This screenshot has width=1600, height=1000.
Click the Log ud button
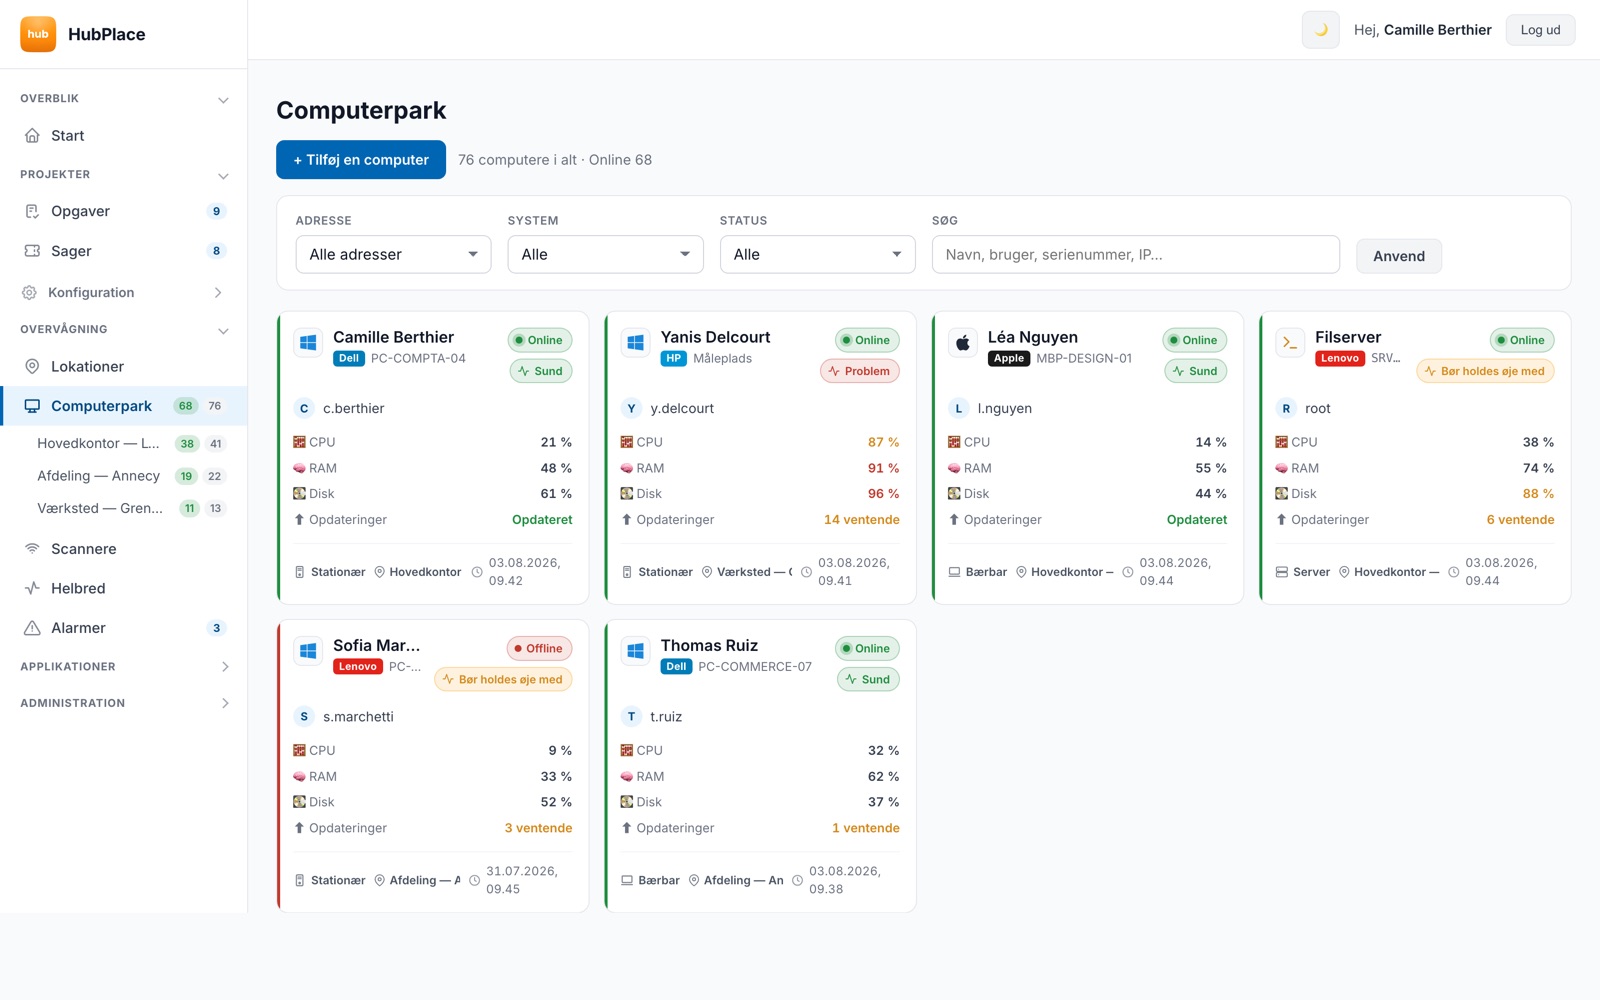[1540, 30]
